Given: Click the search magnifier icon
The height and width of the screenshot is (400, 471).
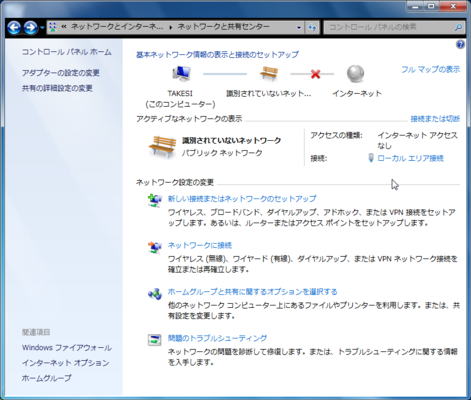Looking at the screenshot, I should click(x=459, y=28).
